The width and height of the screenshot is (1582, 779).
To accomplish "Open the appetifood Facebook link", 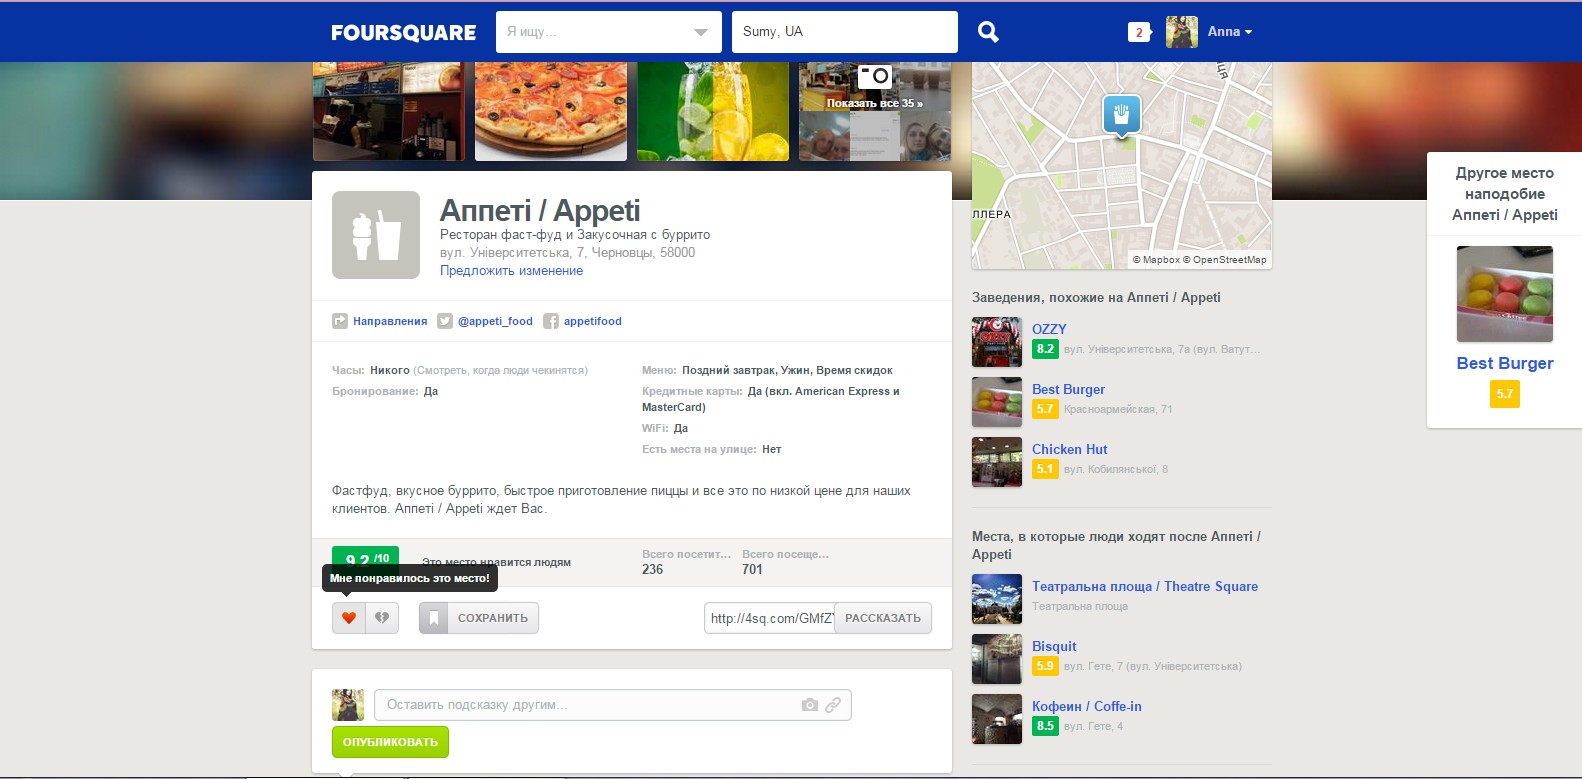I will [x=593, y=321].
